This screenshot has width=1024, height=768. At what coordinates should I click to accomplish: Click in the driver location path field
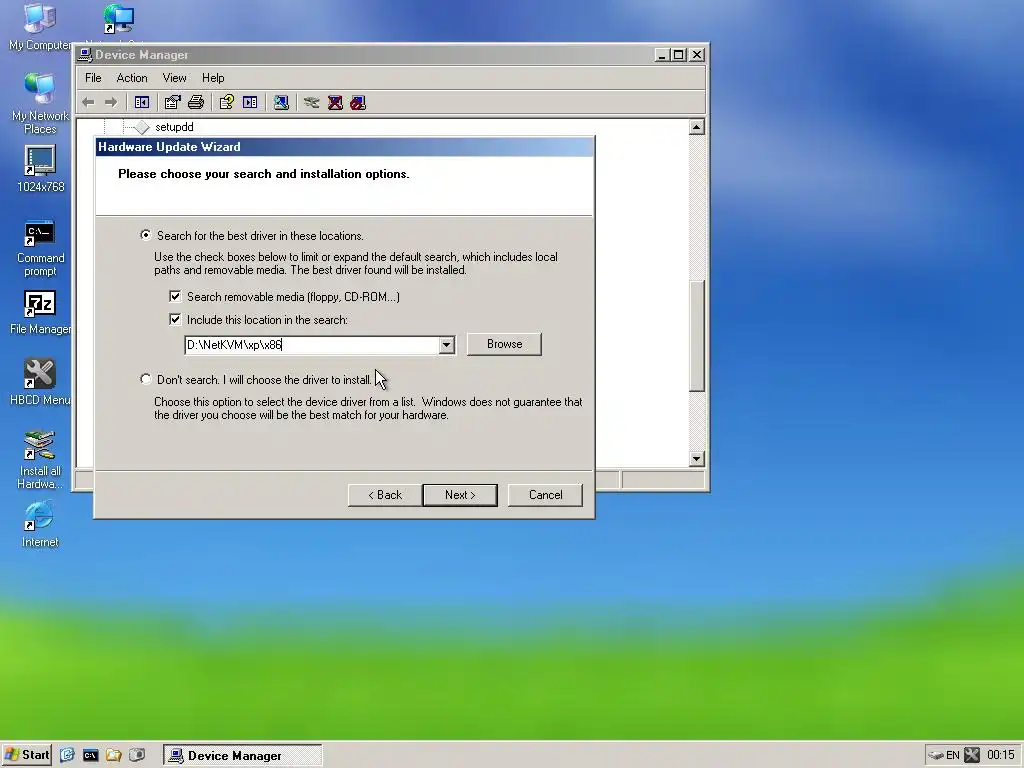312,345
